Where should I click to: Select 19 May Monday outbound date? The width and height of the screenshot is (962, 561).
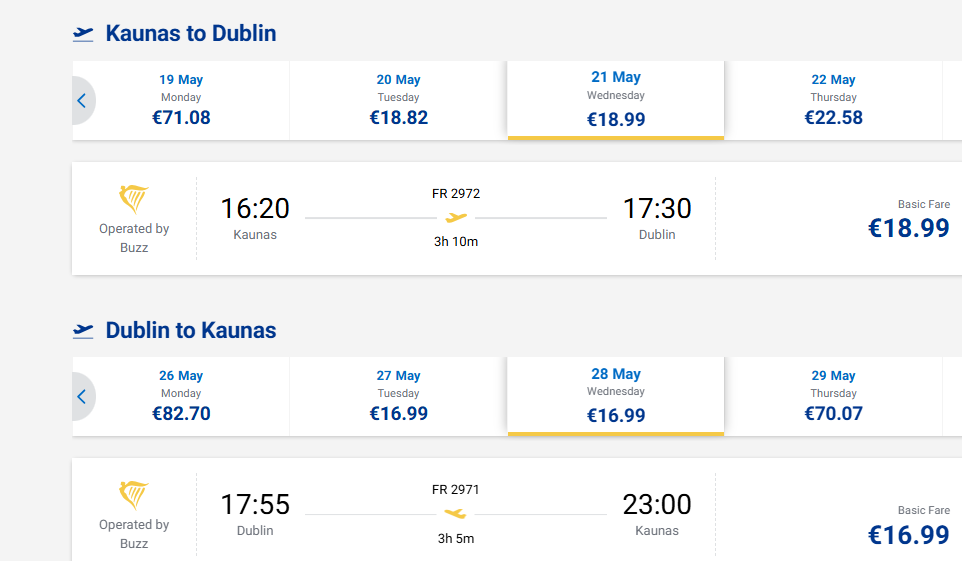point(181,100)
